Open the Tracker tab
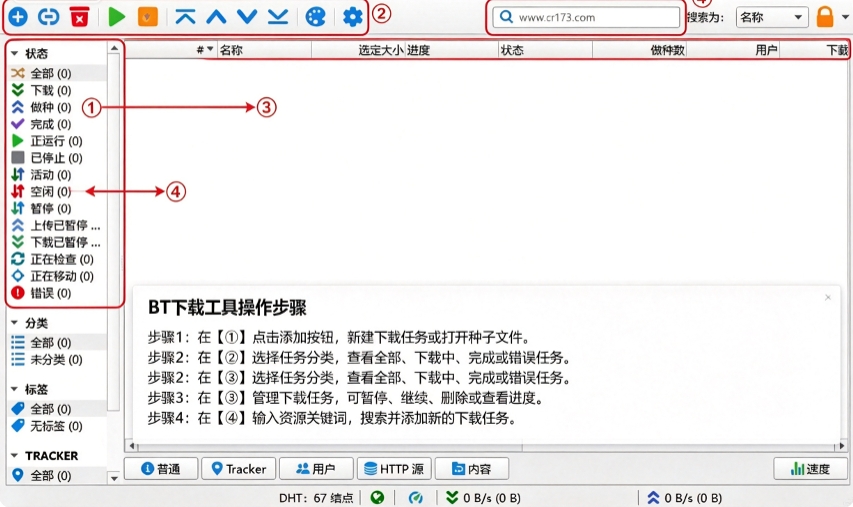Image resolution: width=853 pixels, height=507 pixels. 239,468
